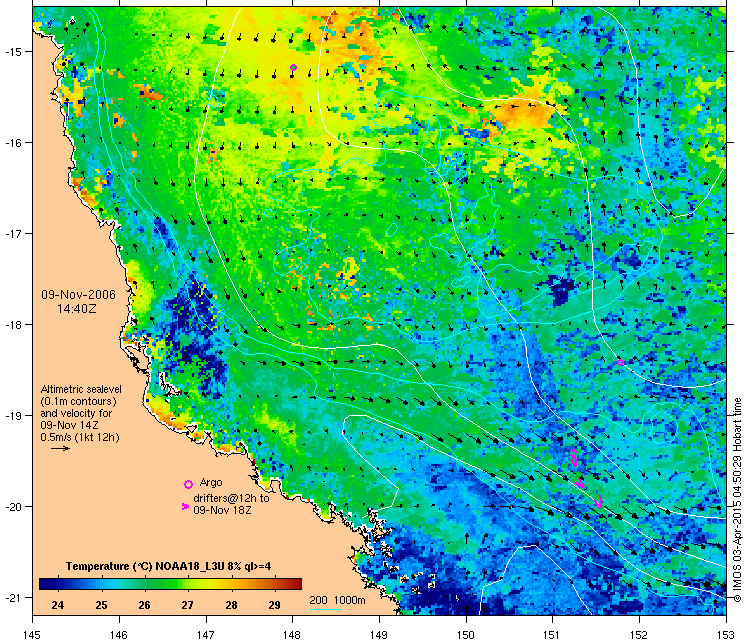The image size is (750, 640).
Task: Click the temperature color bar at 27
Action: (188, 584)
